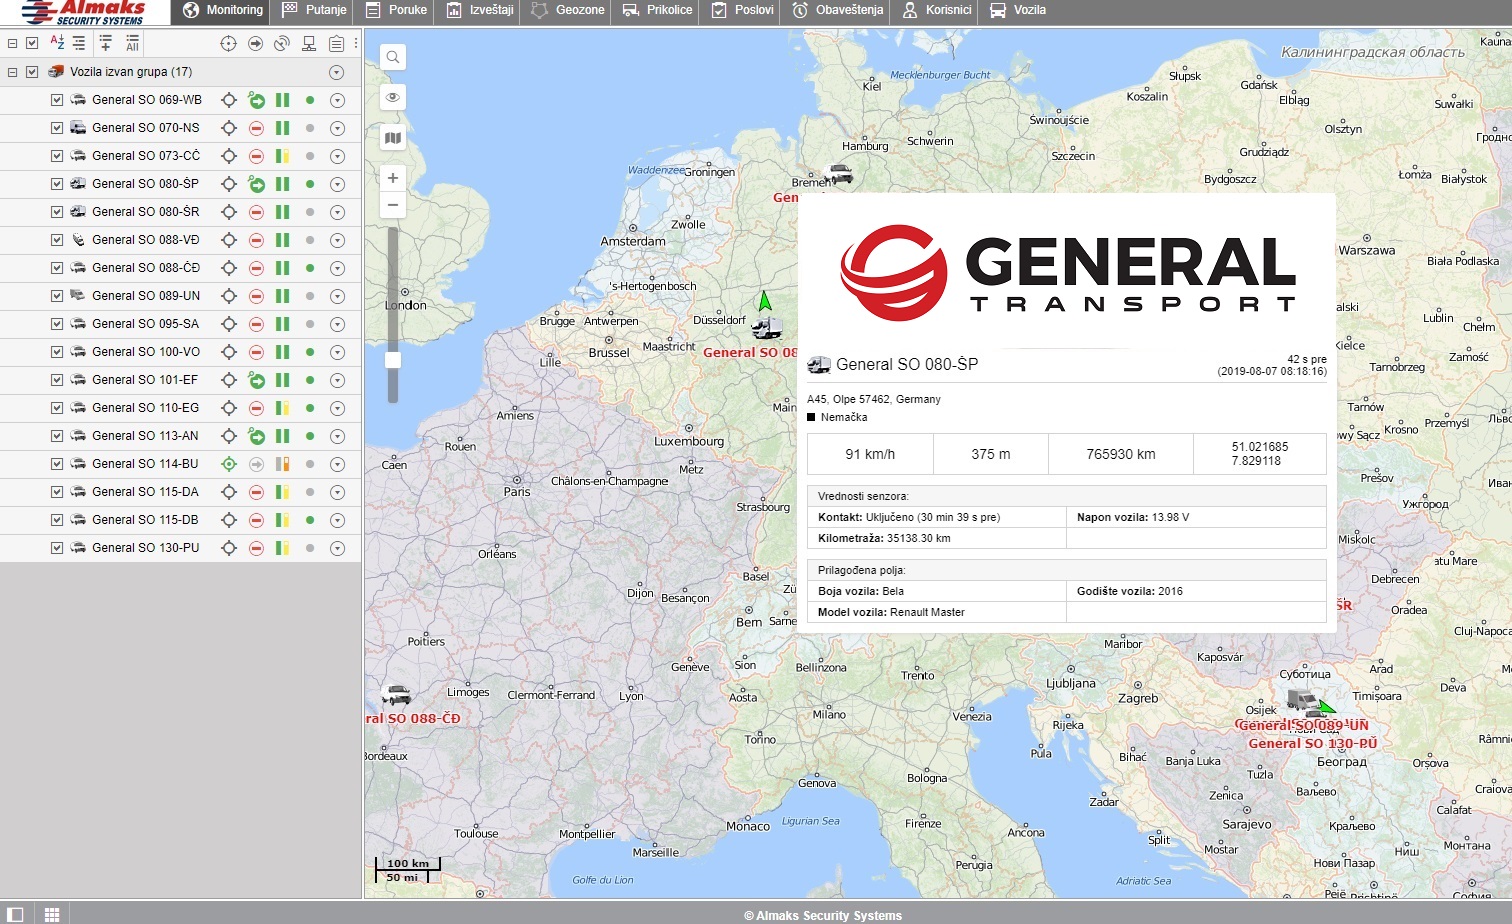Select General SO 101-EF in the list

[x=145, y=380]
